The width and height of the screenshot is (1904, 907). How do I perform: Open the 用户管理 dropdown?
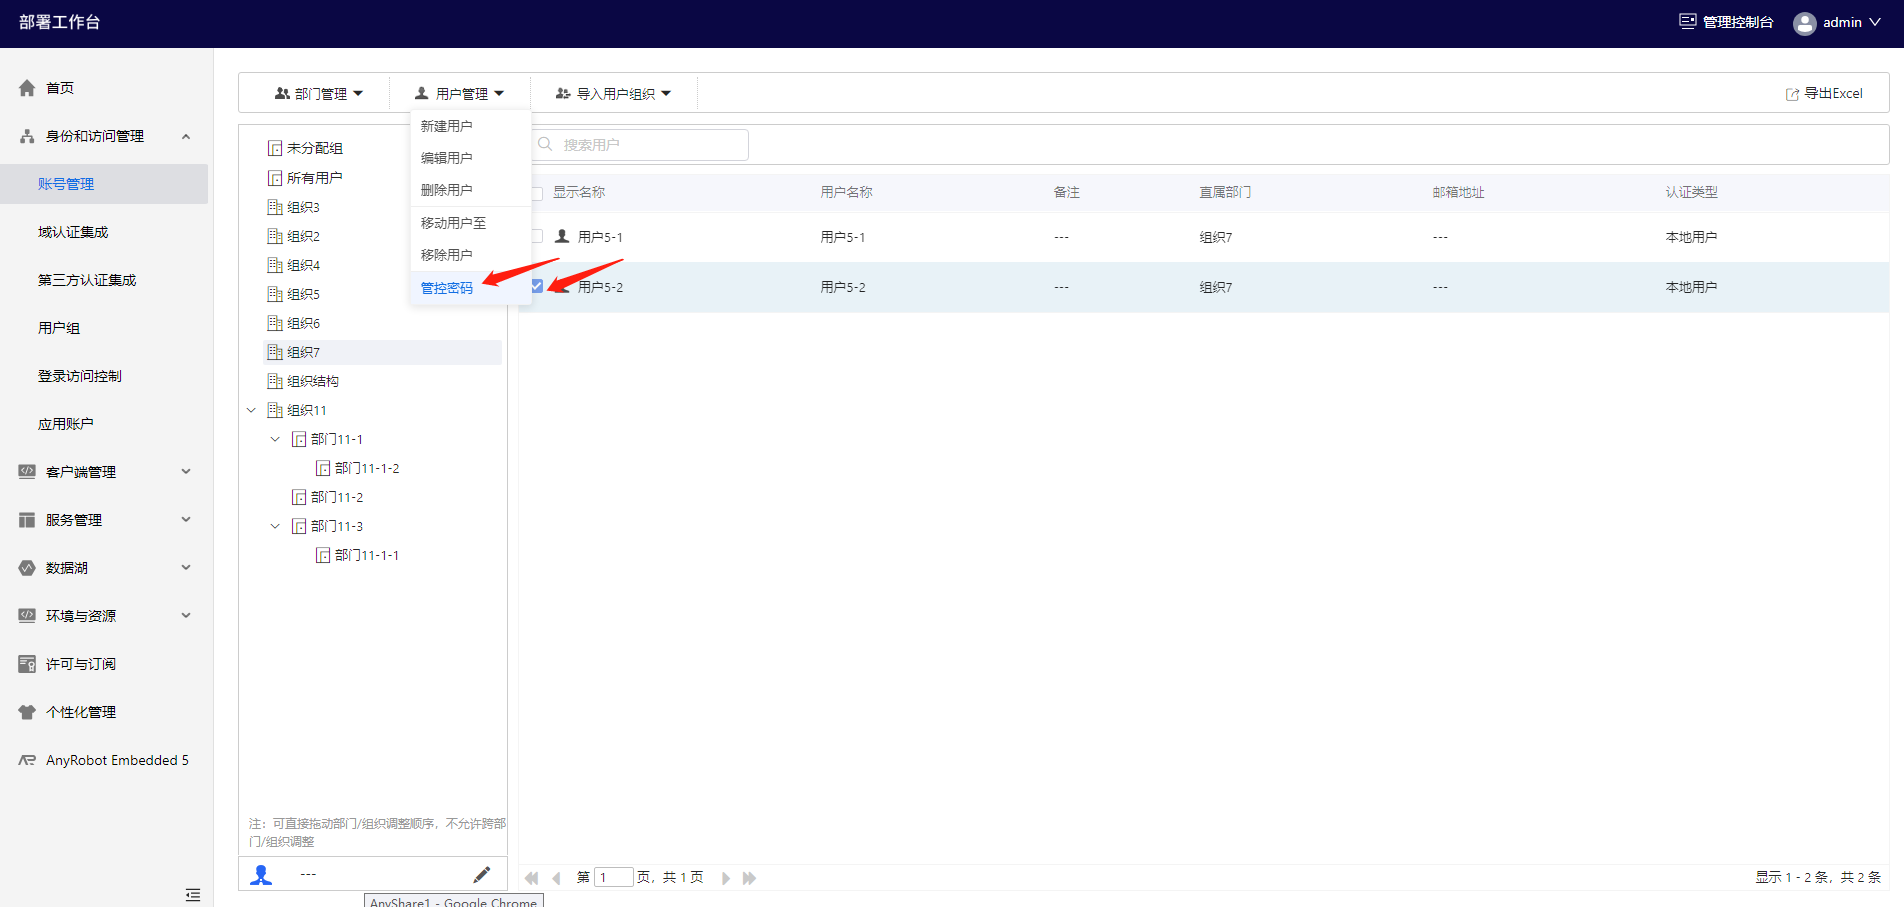459,93
